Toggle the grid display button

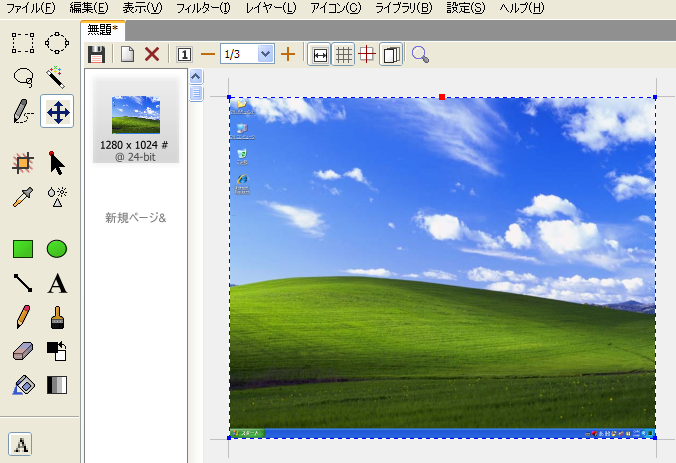[x=343, y=55]
